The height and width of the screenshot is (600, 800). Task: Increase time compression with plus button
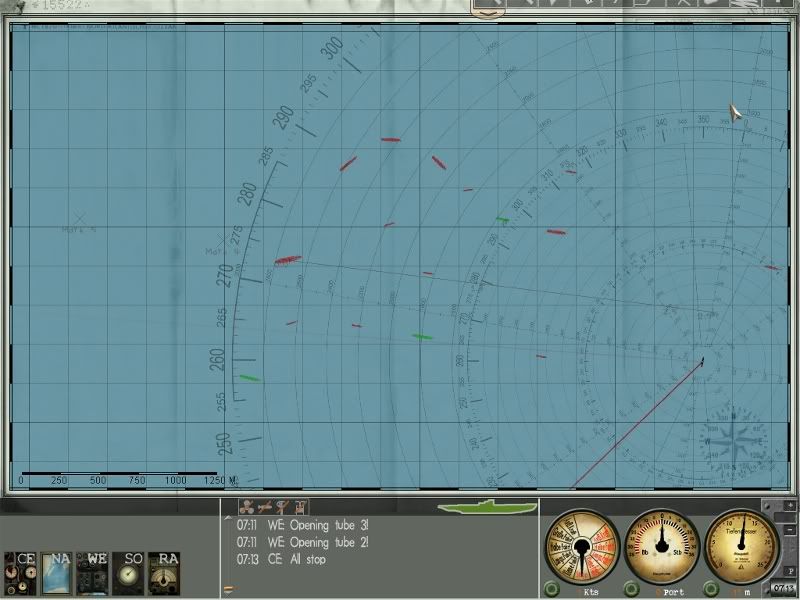[792, 506]
